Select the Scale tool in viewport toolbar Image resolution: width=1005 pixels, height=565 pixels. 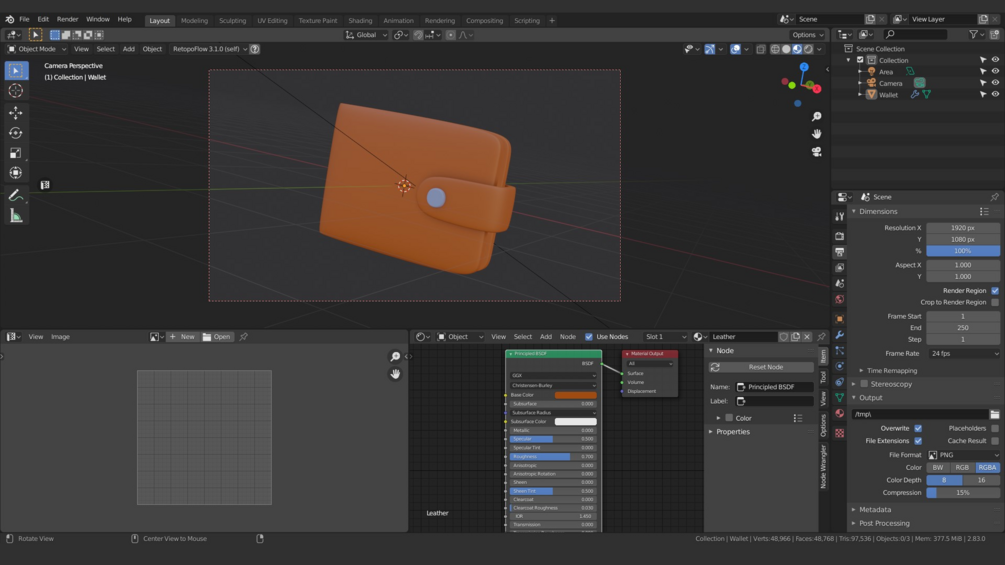(16, 153)
